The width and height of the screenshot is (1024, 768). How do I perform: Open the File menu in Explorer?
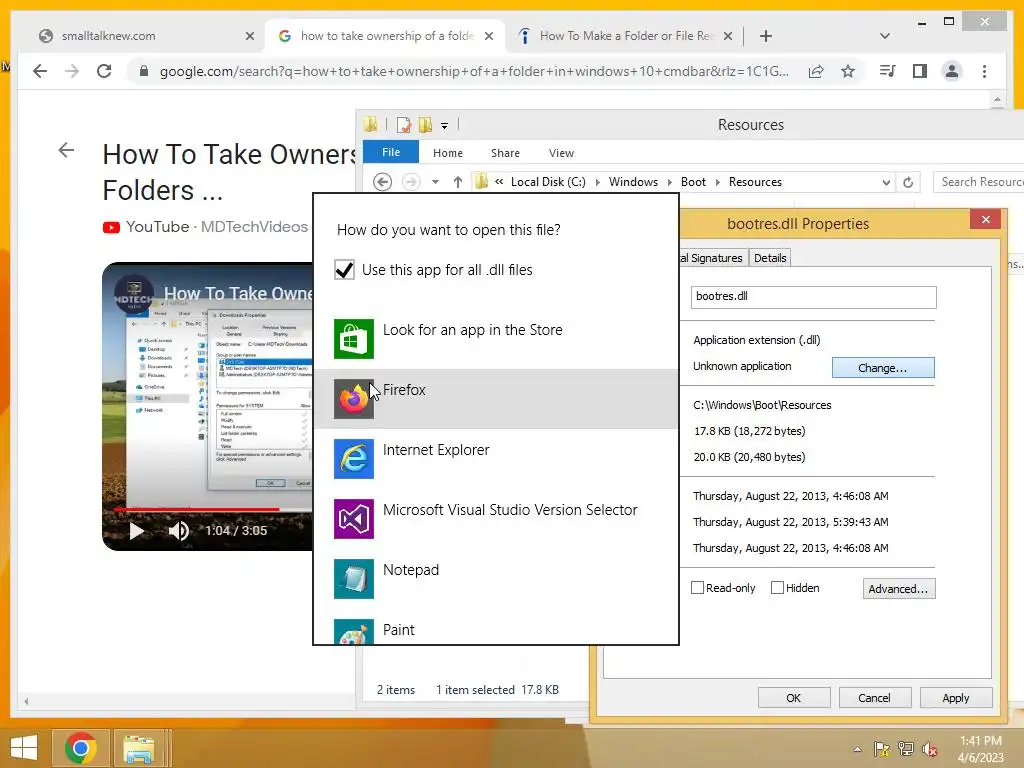391,152
